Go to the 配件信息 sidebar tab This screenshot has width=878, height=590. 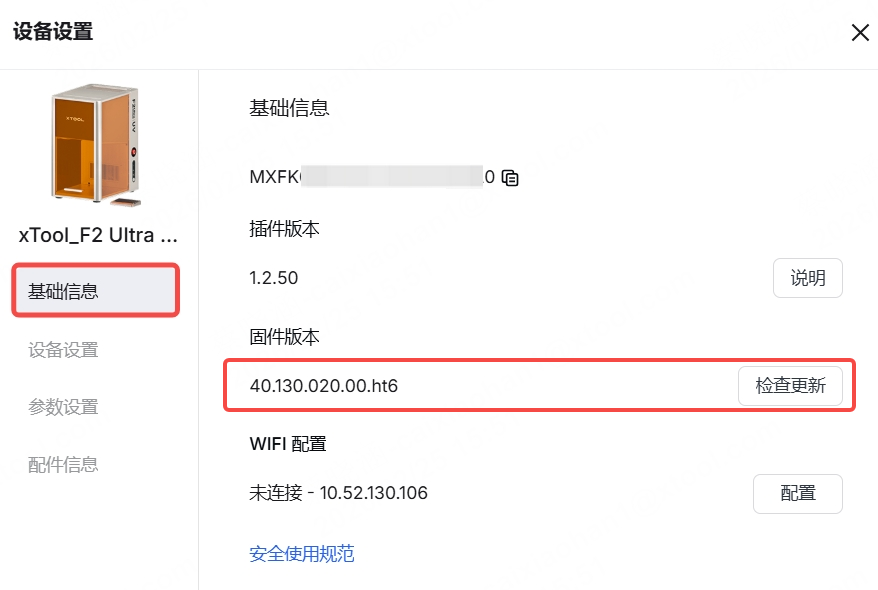point(63,464)
